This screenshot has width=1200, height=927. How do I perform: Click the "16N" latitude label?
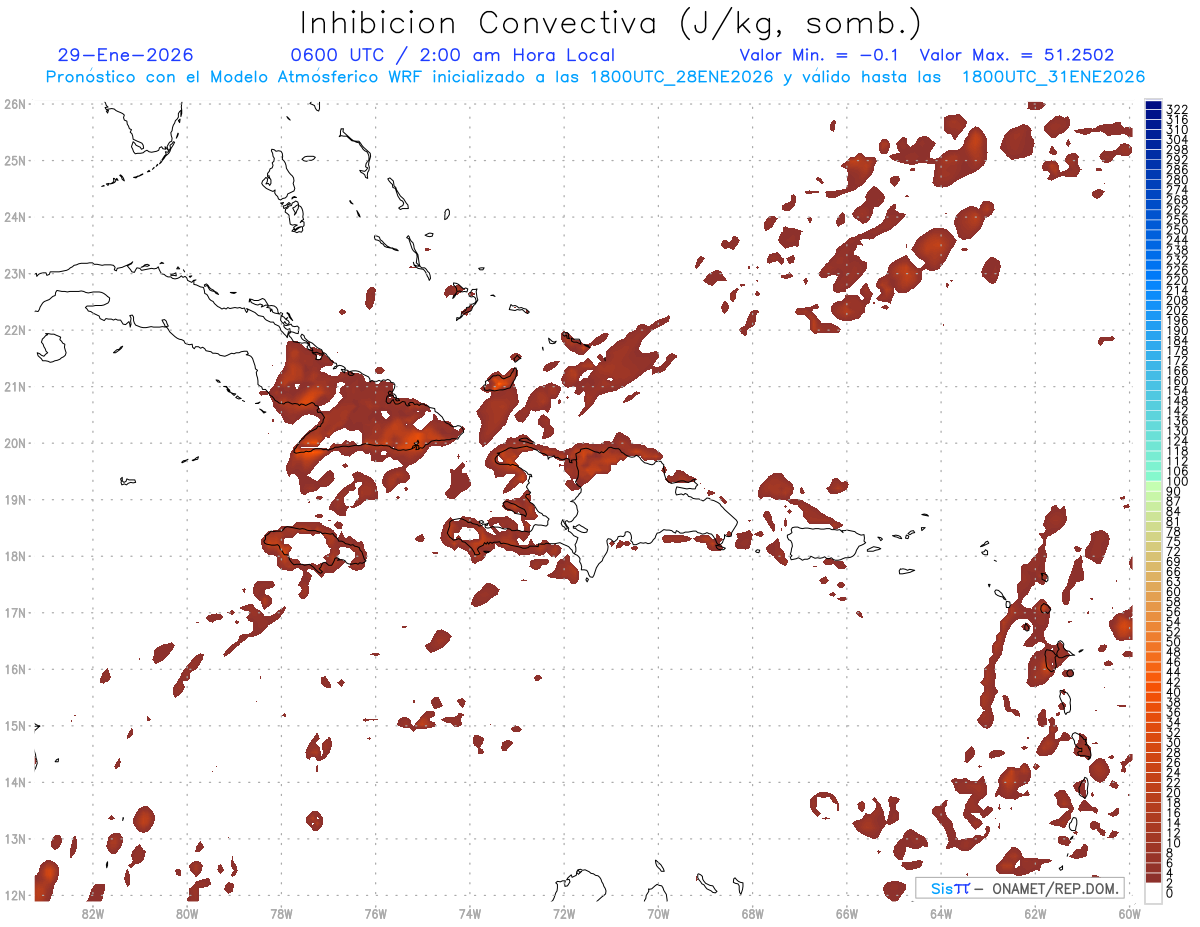click(15, 669)
